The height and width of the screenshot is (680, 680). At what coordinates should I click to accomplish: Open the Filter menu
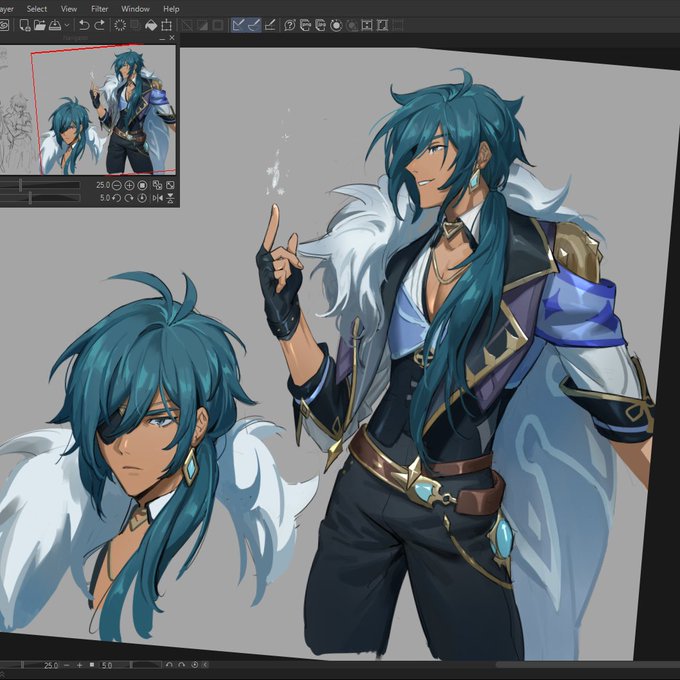pos(100,9)
